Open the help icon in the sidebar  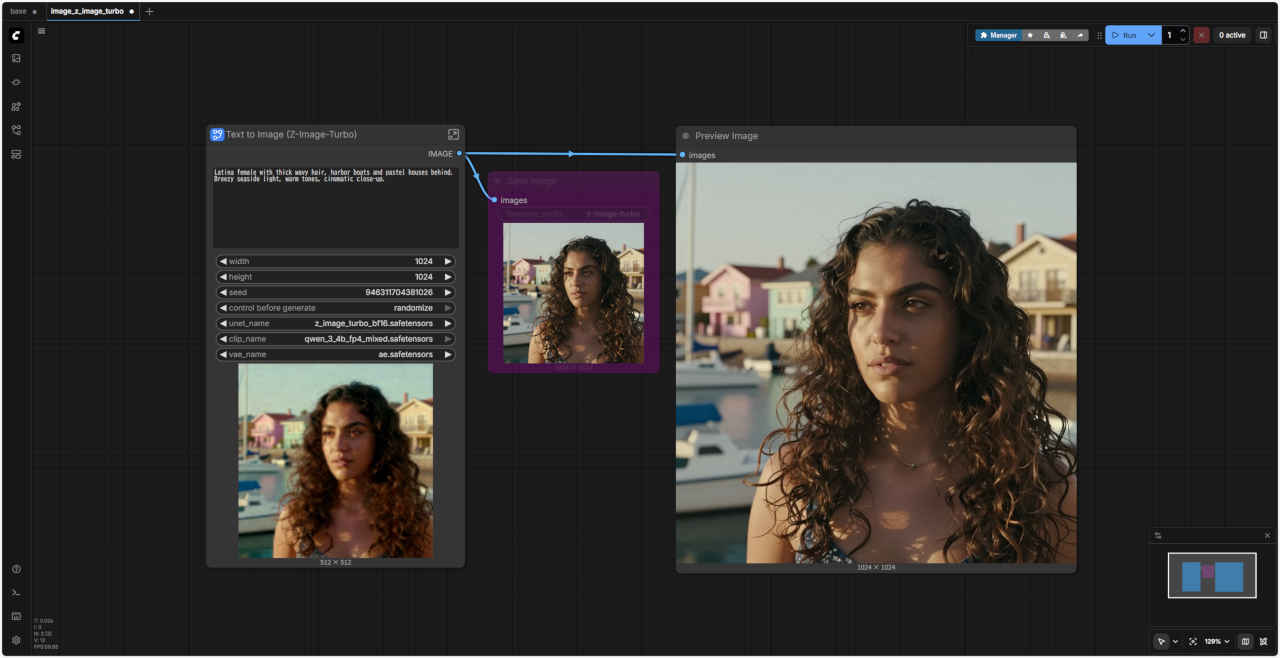[x=16, y=569]
